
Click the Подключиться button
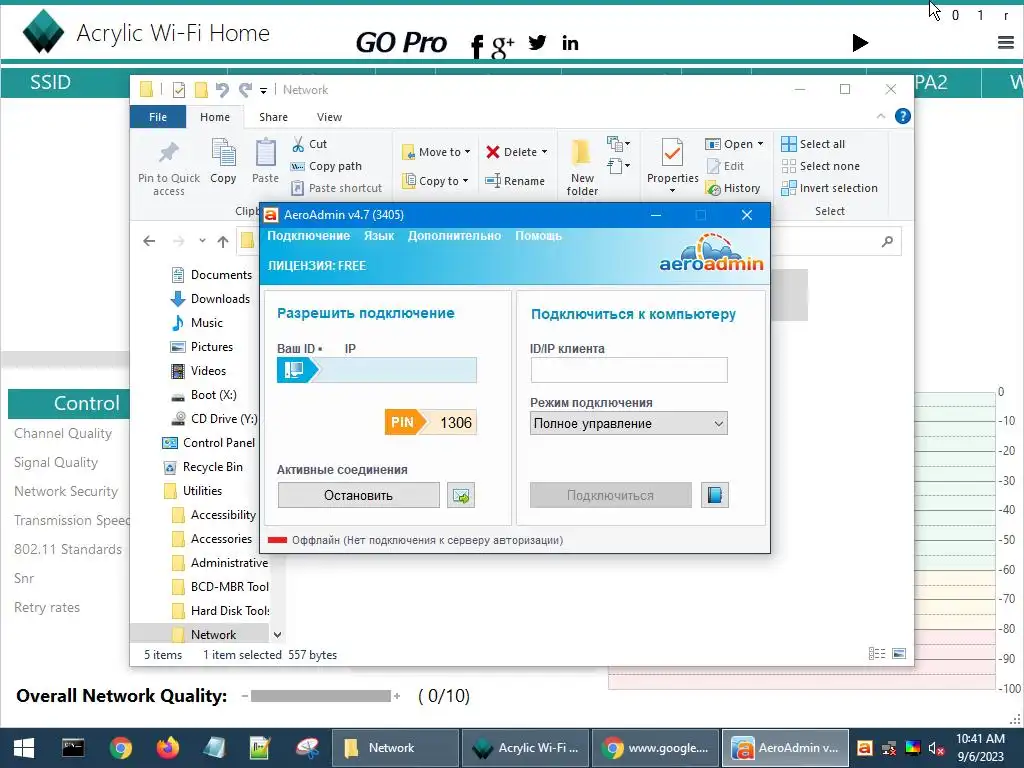611,495
